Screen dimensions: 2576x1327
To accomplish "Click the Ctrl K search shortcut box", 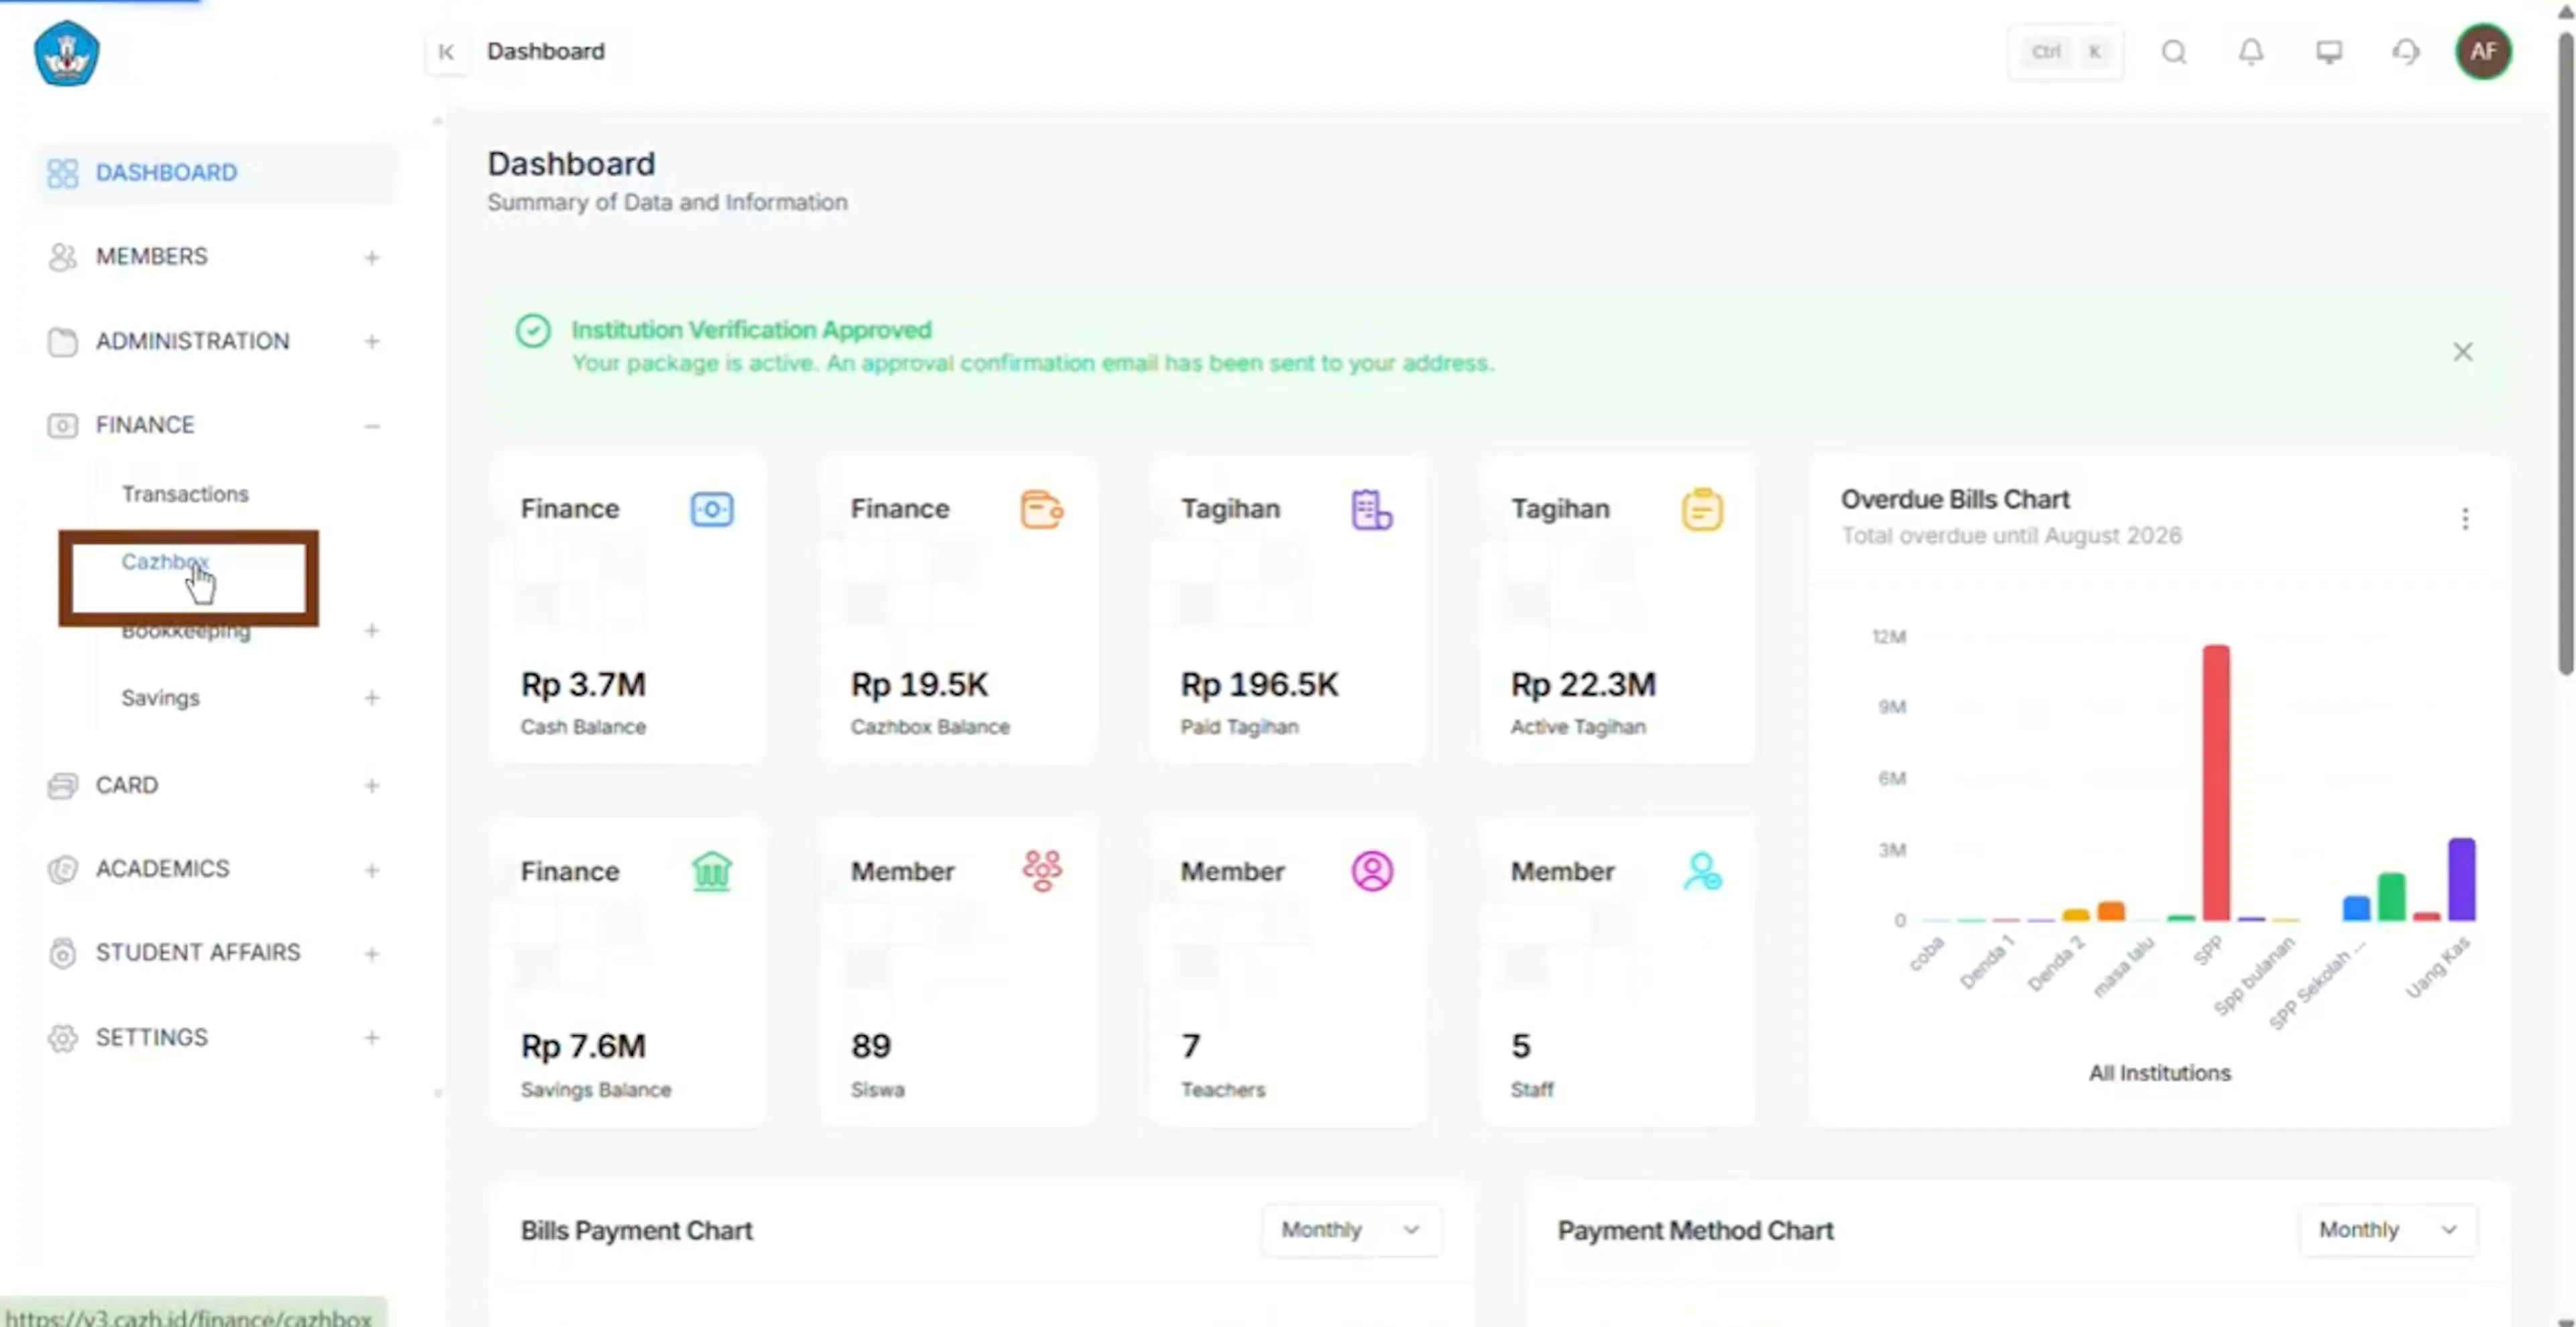I will click(x=2066, y=52).
